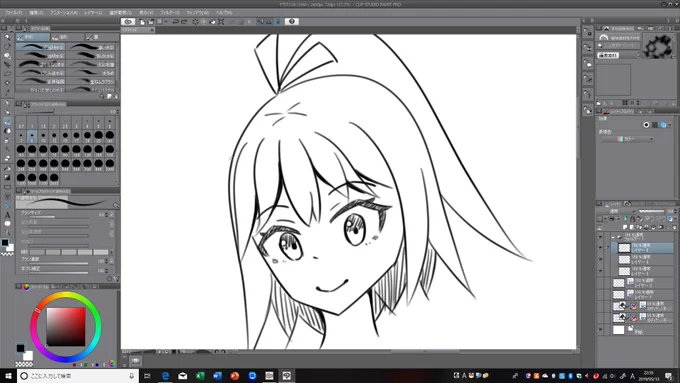Hide the paper layer via eye icon
Image resolution: width=680 pixels, height=383 pixels.
click(x=600, y=330)
